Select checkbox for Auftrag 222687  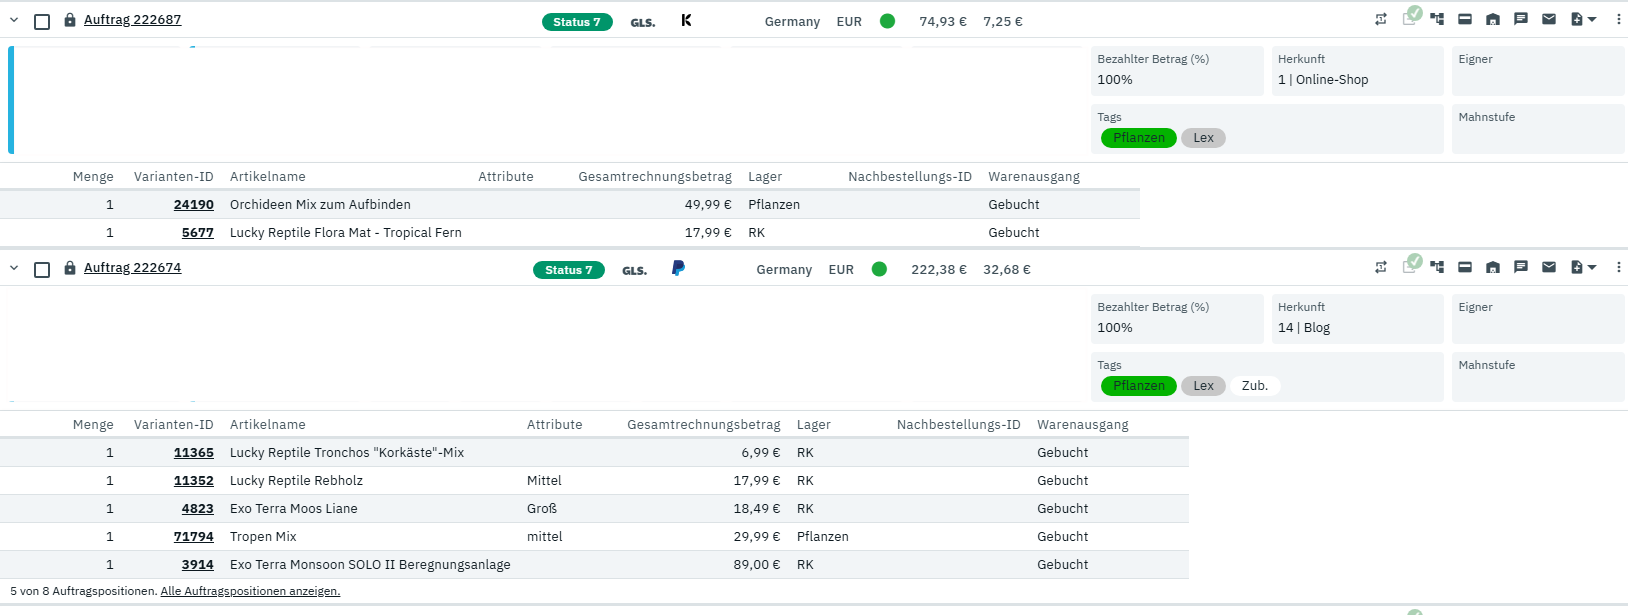pos(42,21)
